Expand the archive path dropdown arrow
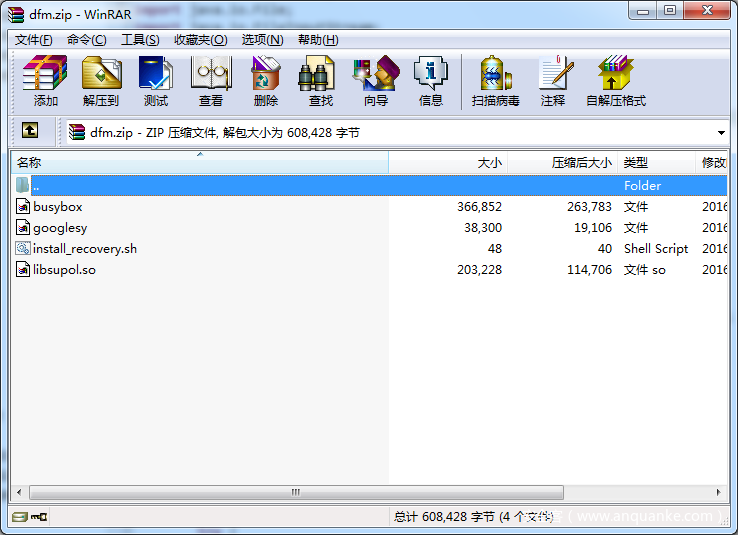 721,133
